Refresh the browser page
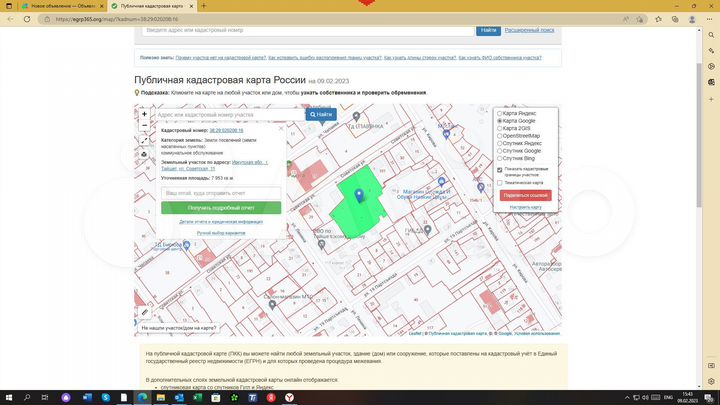 27,19
